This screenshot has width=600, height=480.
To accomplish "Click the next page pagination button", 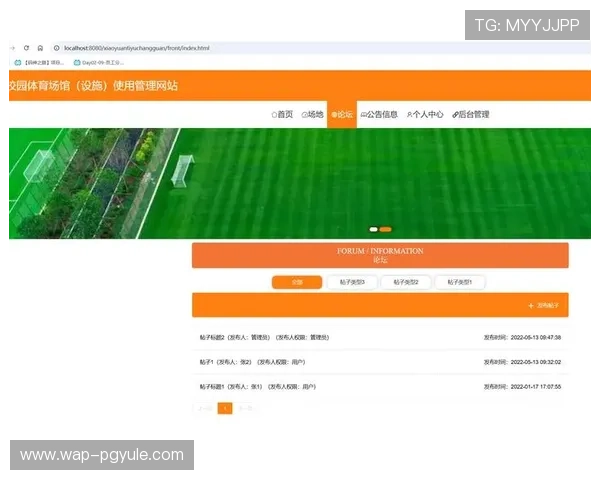I will 245,408.
